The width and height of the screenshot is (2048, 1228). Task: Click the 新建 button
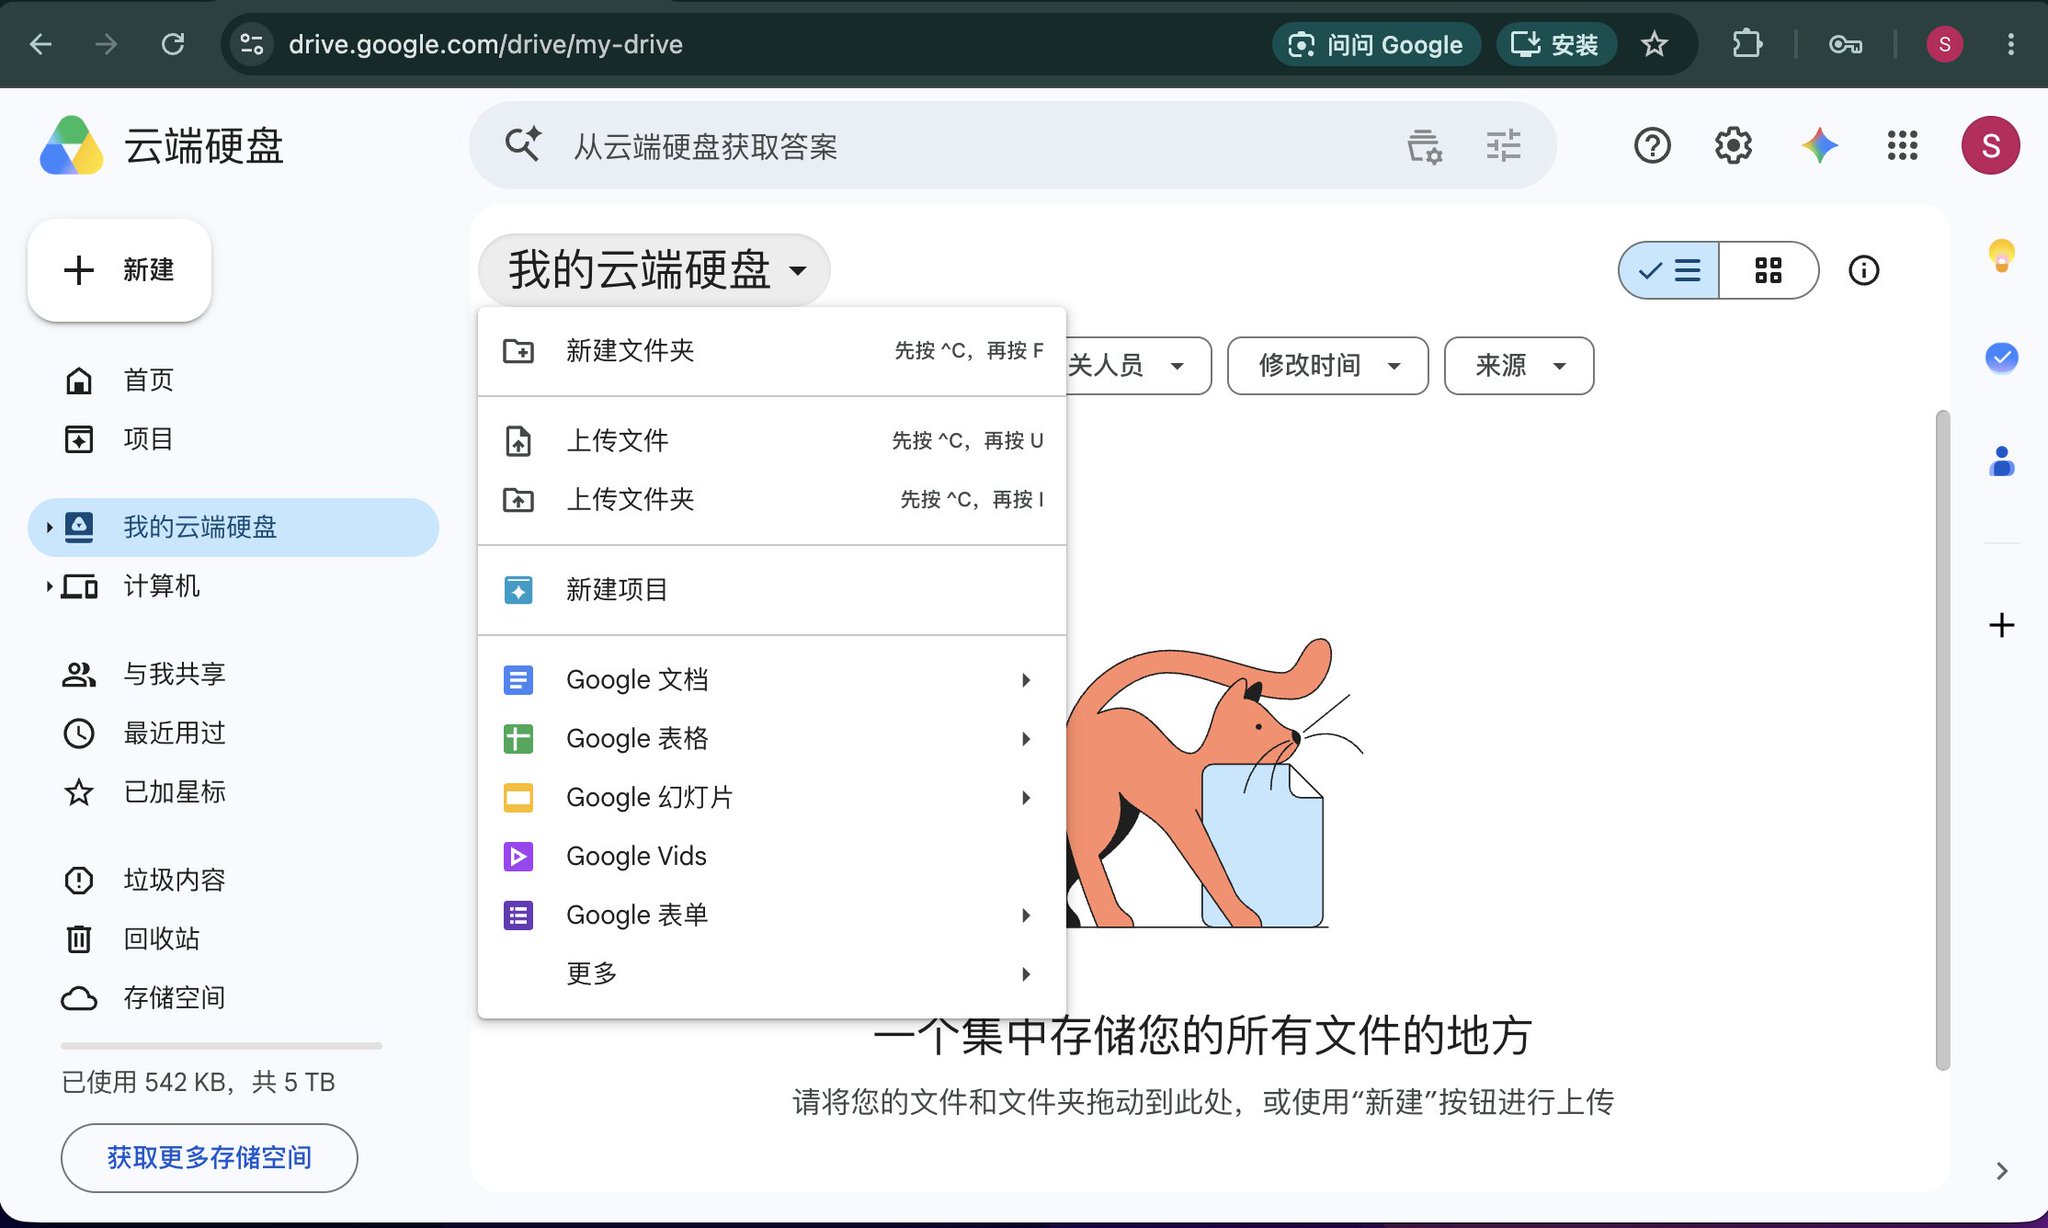click(x=119, y=270)
